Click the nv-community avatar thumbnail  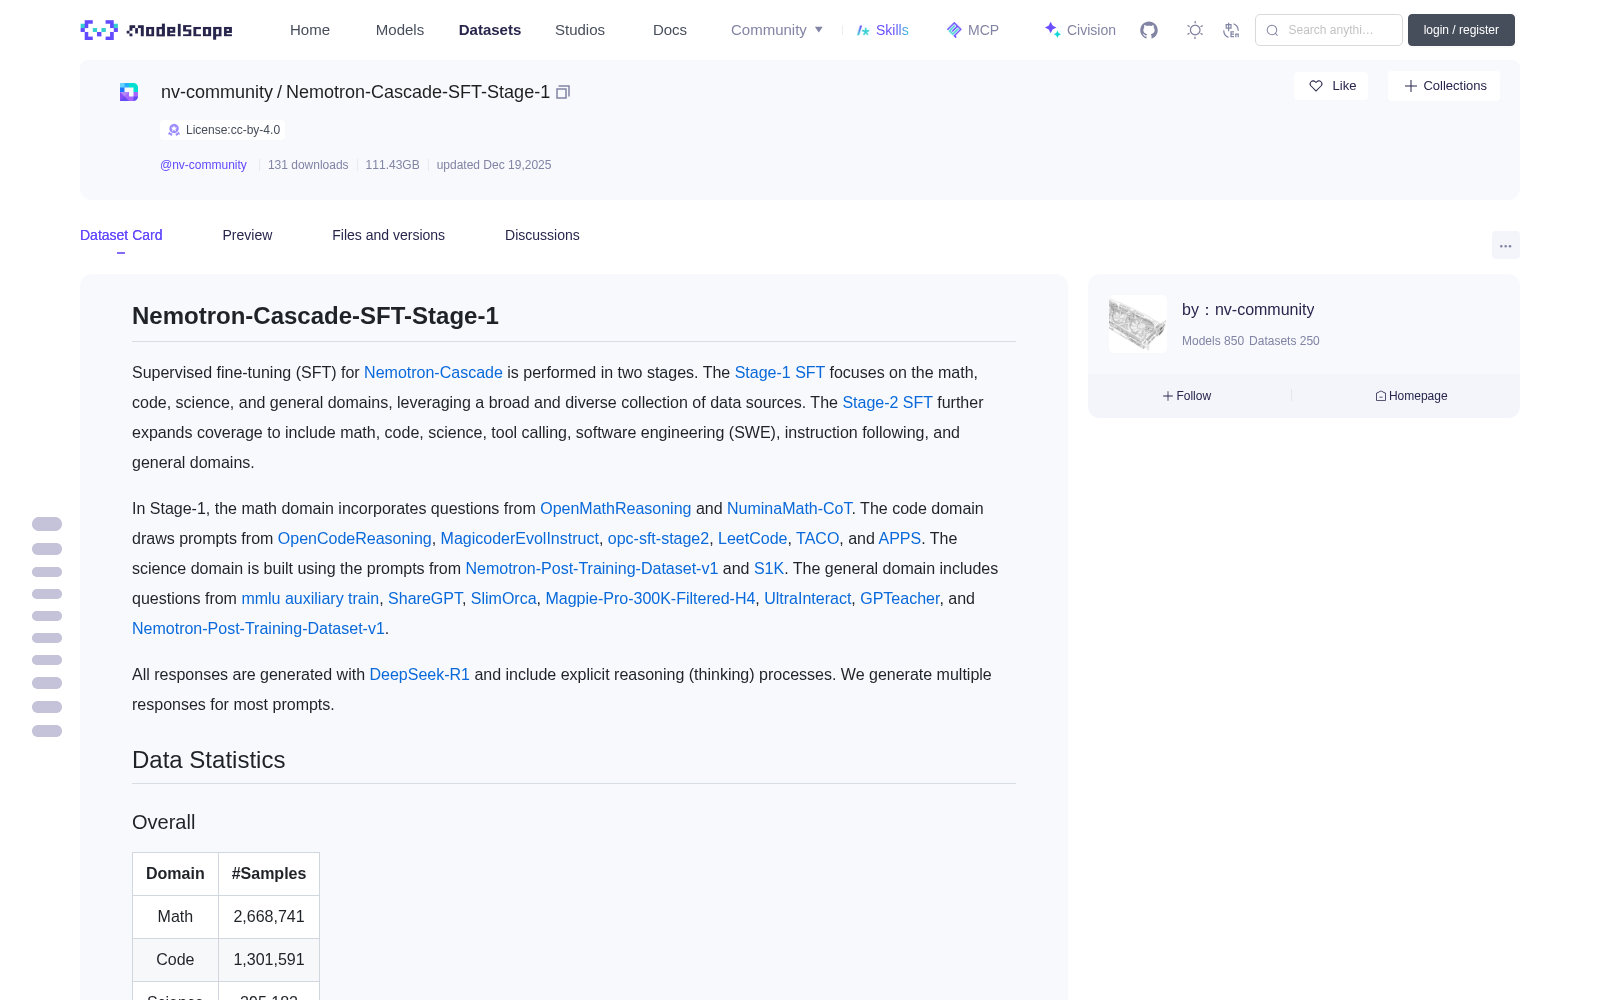(1138, 324)
